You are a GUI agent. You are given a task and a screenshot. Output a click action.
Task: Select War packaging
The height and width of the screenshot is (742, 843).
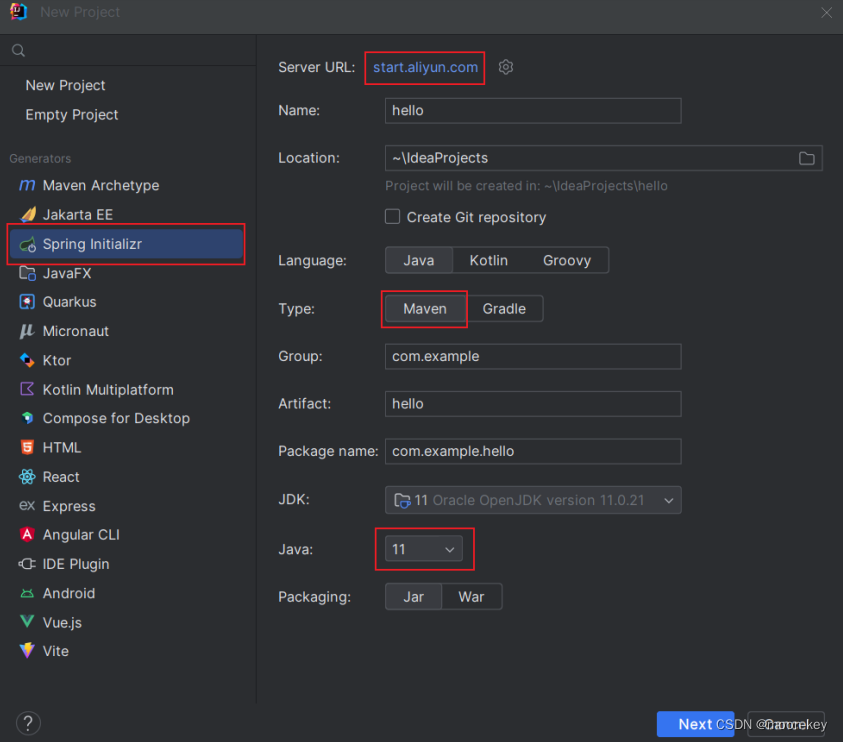(x=471, y=597)
